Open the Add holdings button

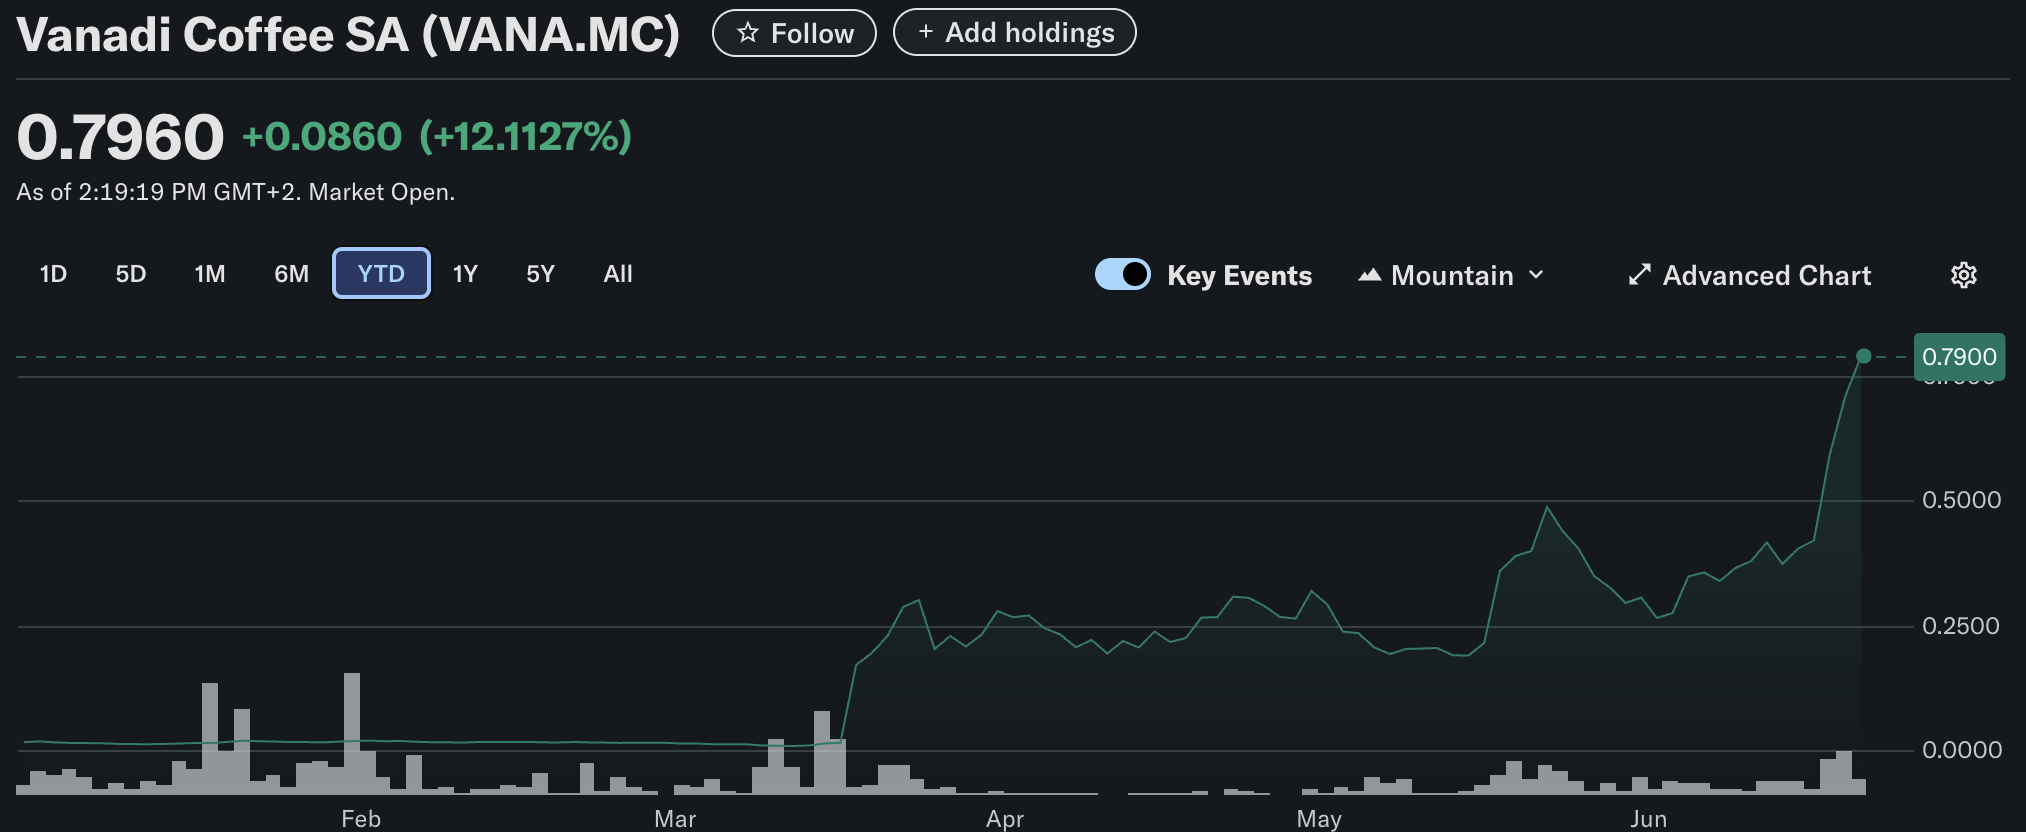pyautogui.click(x=1014, y=32)
